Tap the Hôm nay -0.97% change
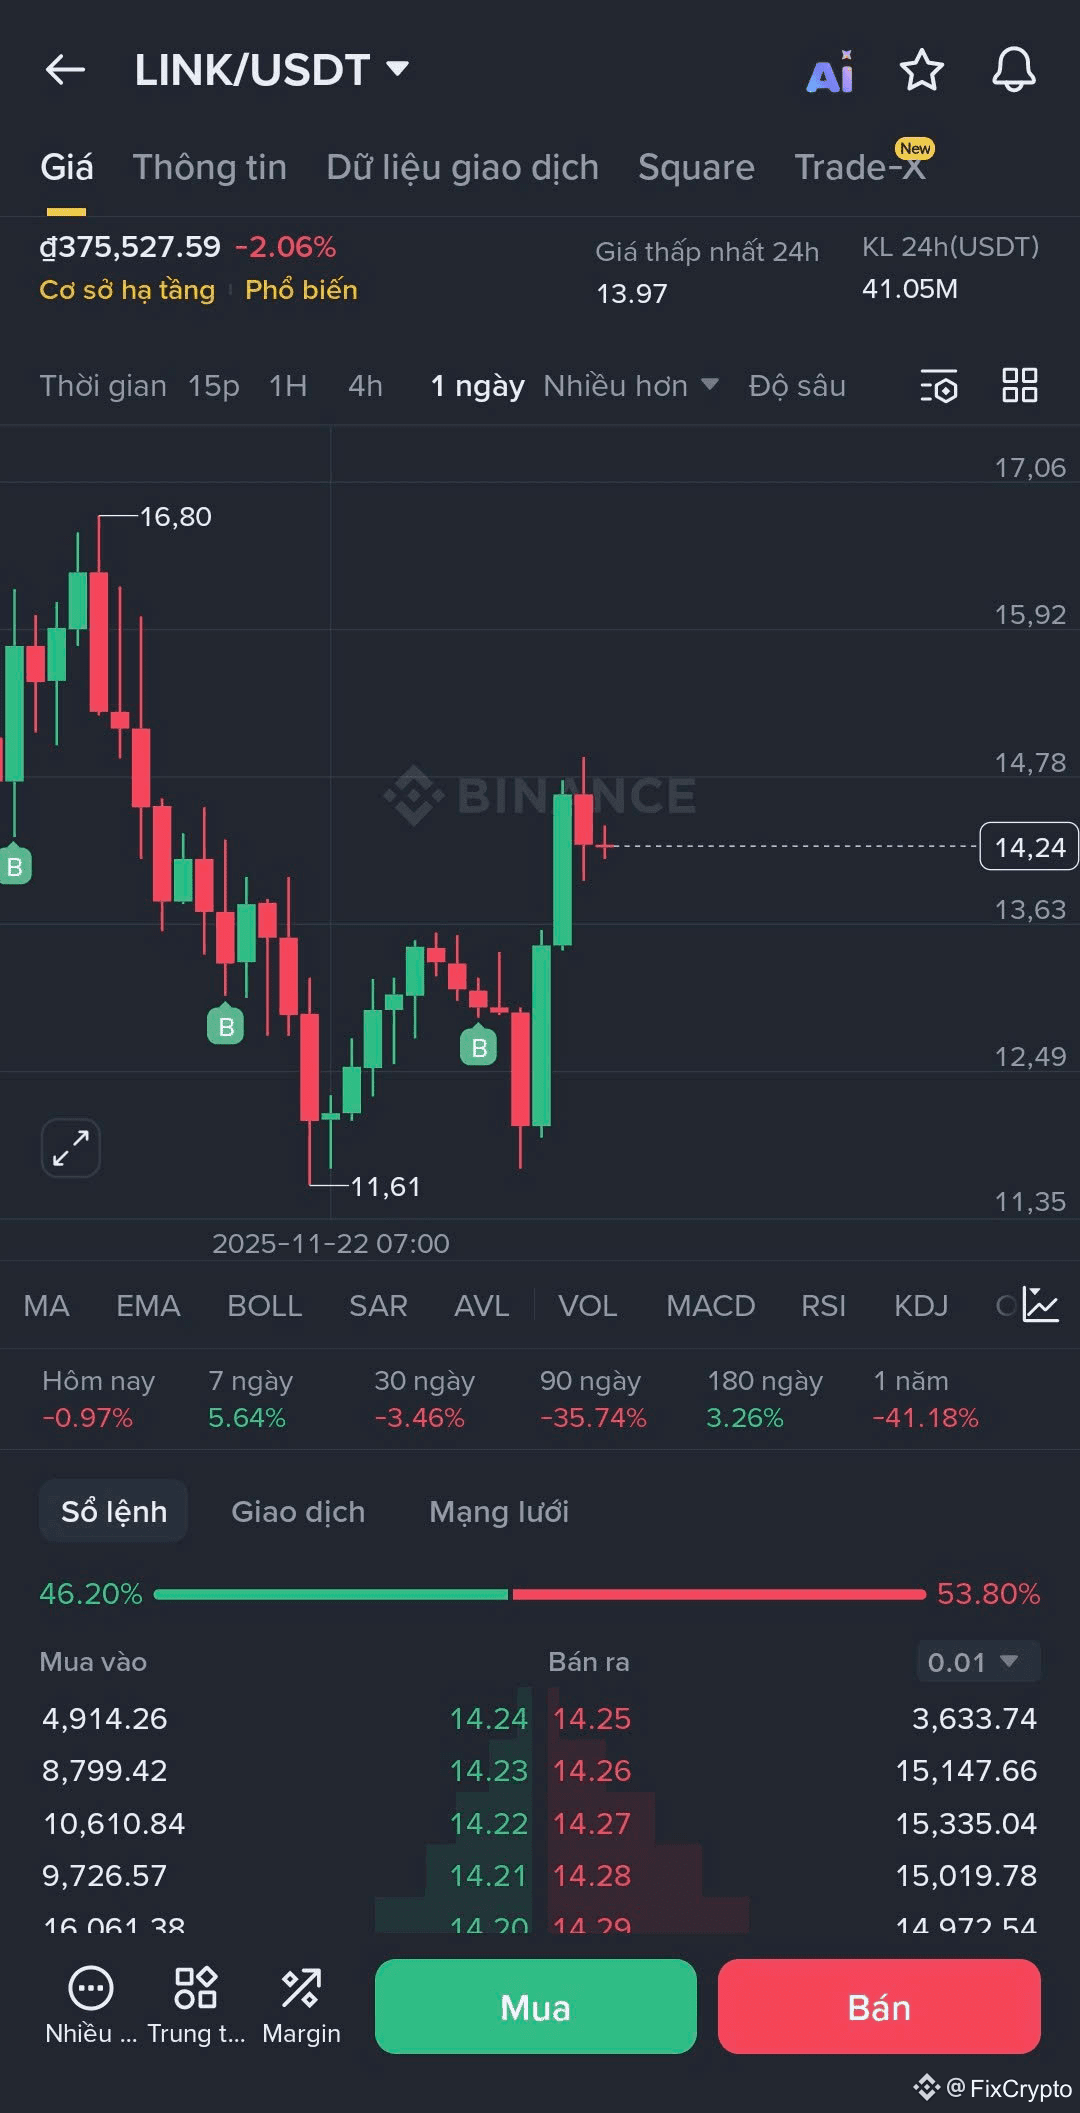Viewport: 1080px width, 2113px height. 98,1399
